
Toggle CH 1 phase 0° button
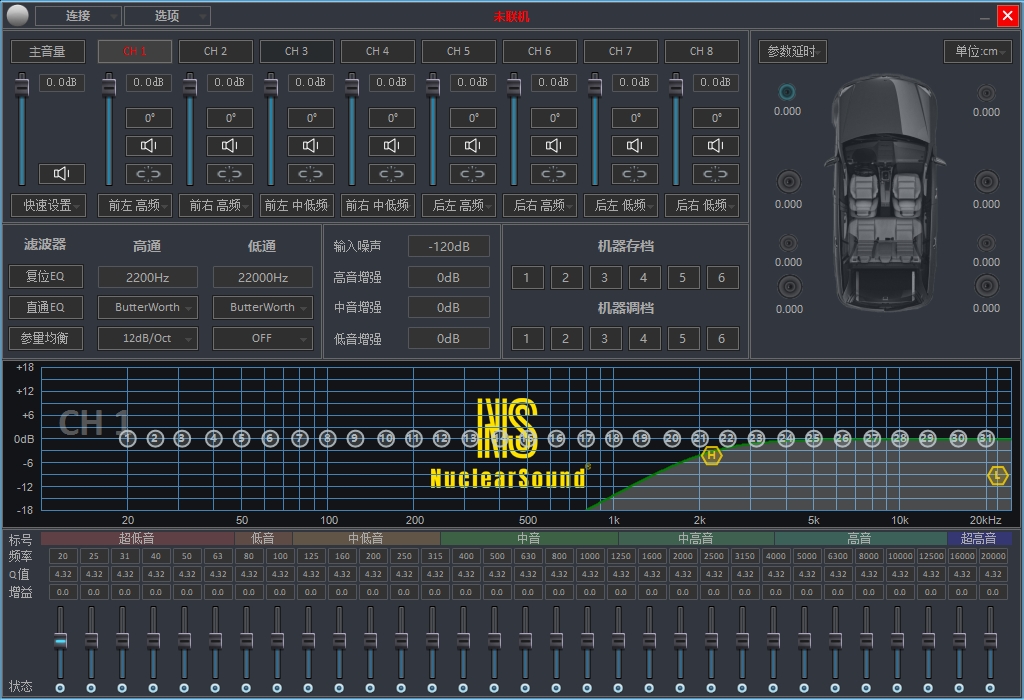pos(149,118)
